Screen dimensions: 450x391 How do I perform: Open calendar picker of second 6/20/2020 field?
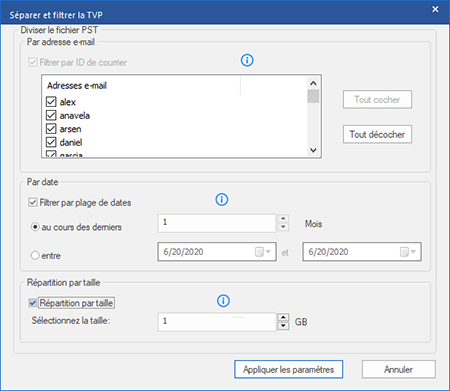(x=408, y=252)
